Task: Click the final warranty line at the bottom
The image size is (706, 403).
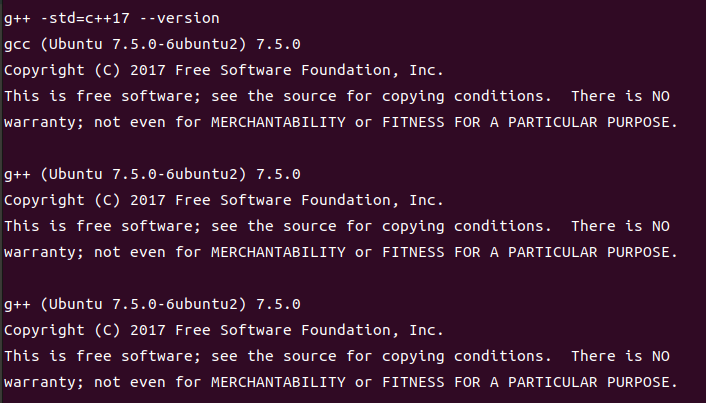Action: click(341, 383)
